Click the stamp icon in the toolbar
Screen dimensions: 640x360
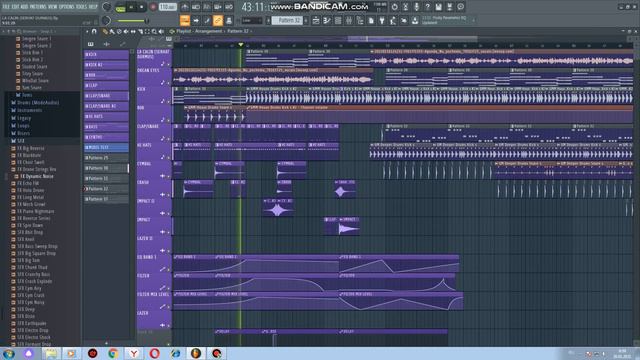point(229,20)
